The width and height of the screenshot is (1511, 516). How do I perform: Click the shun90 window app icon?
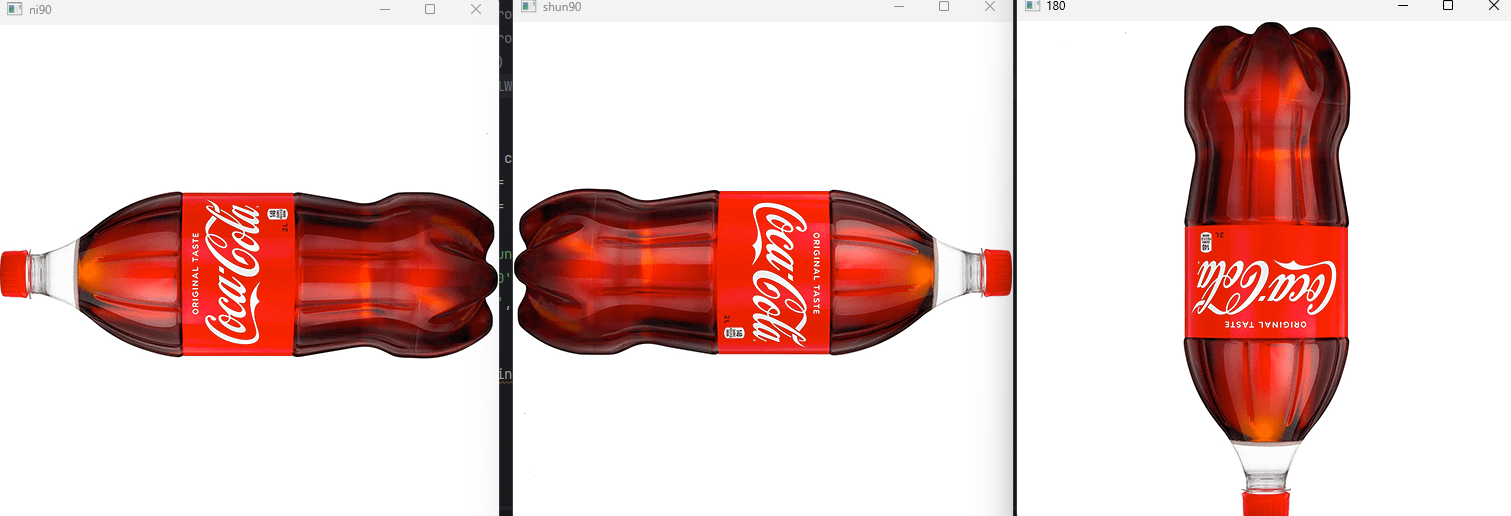click(528, 7)
